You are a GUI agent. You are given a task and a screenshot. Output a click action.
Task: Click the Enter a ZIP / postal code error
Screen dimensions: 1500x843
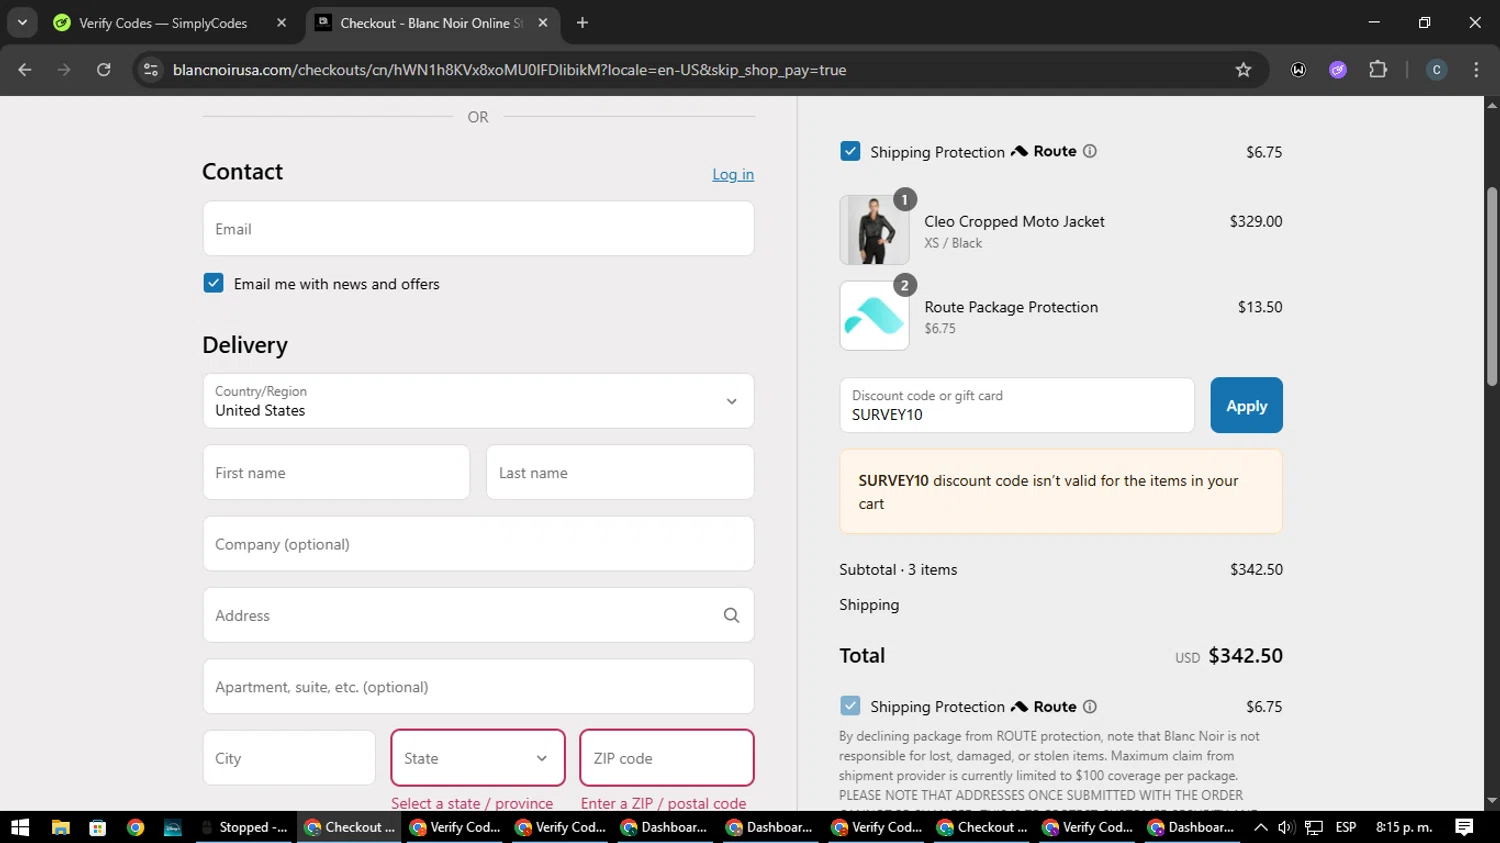click(x=663, y=803)
